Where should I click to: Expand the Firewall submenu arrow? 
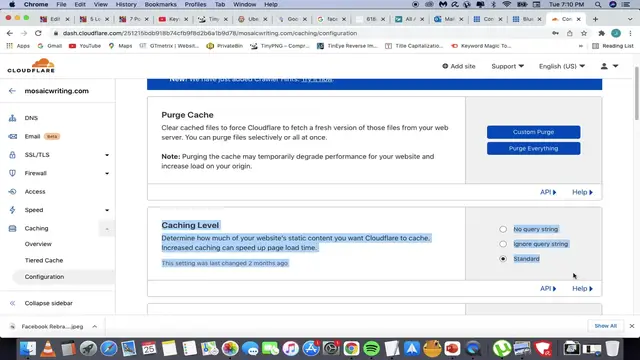coord(107,173)
